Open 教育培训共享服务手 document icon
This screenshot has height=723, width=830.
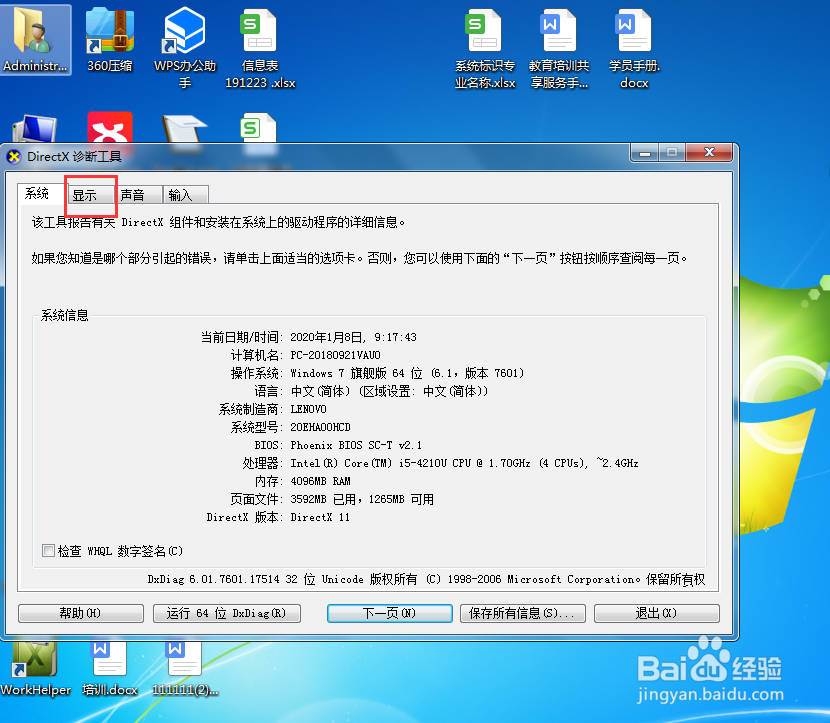point(559,49)
